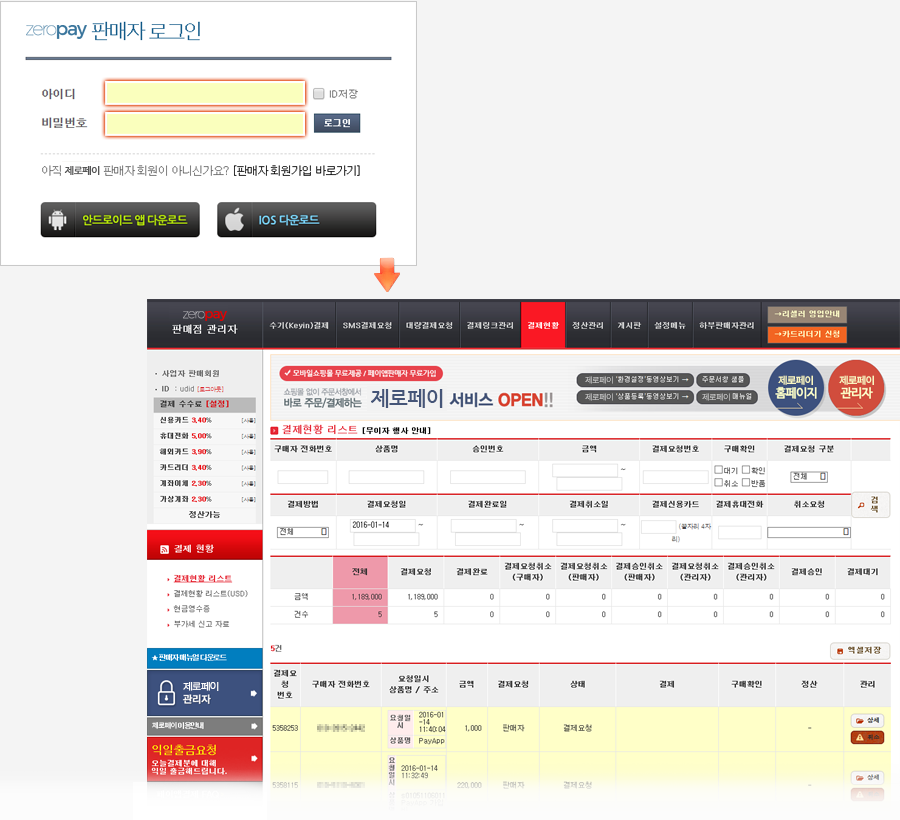900x820 pixels.
Task: Click the 상세 folder icon for order 5358253
Action: [x=867, y=720]
